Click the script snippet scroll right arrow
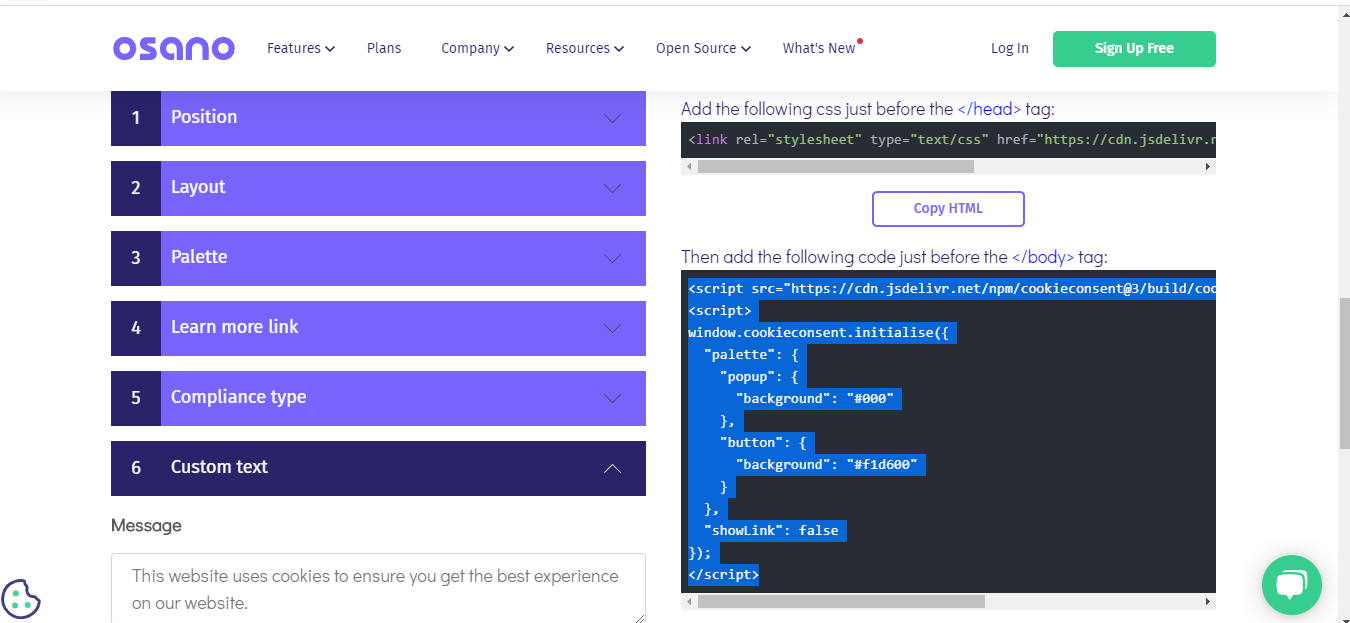Image resolution: width=1350 pixels, height=623 pixels. pos(1208,602)
